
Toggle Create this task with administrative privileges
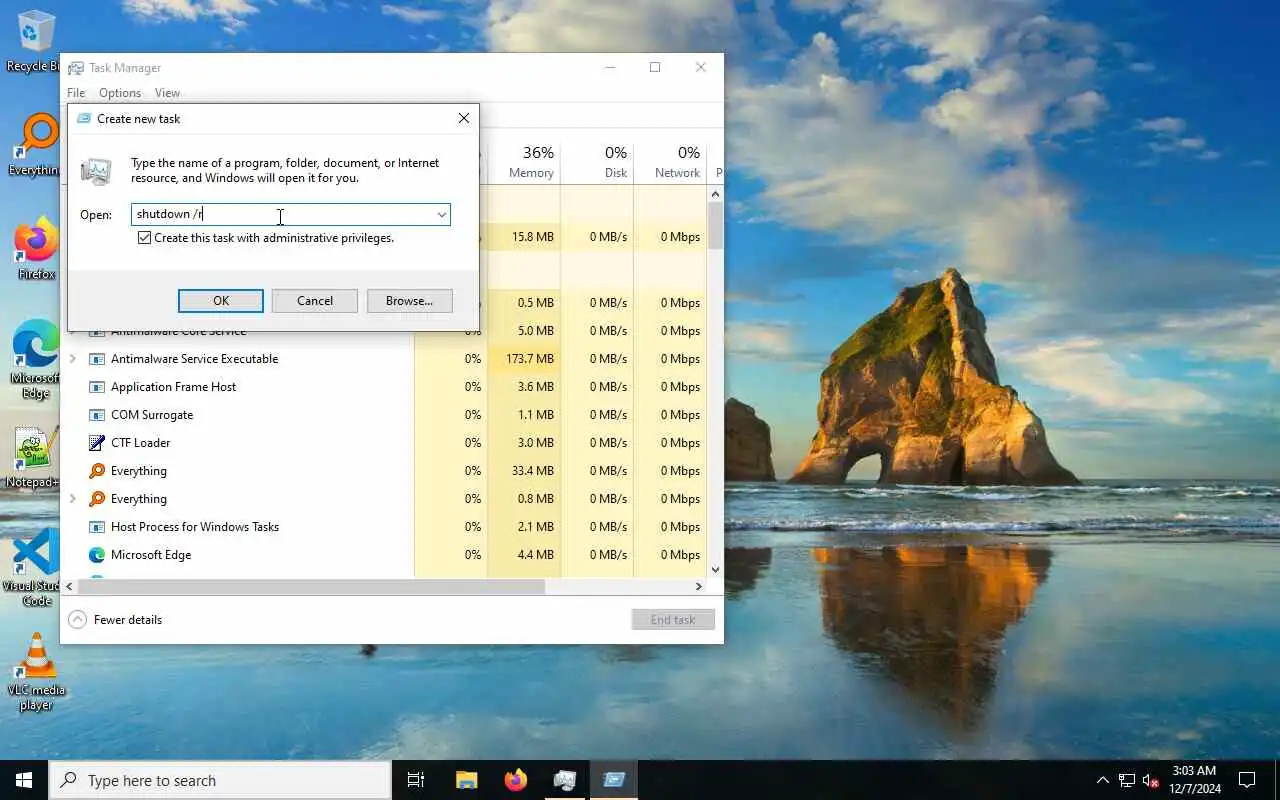(145, 238)
